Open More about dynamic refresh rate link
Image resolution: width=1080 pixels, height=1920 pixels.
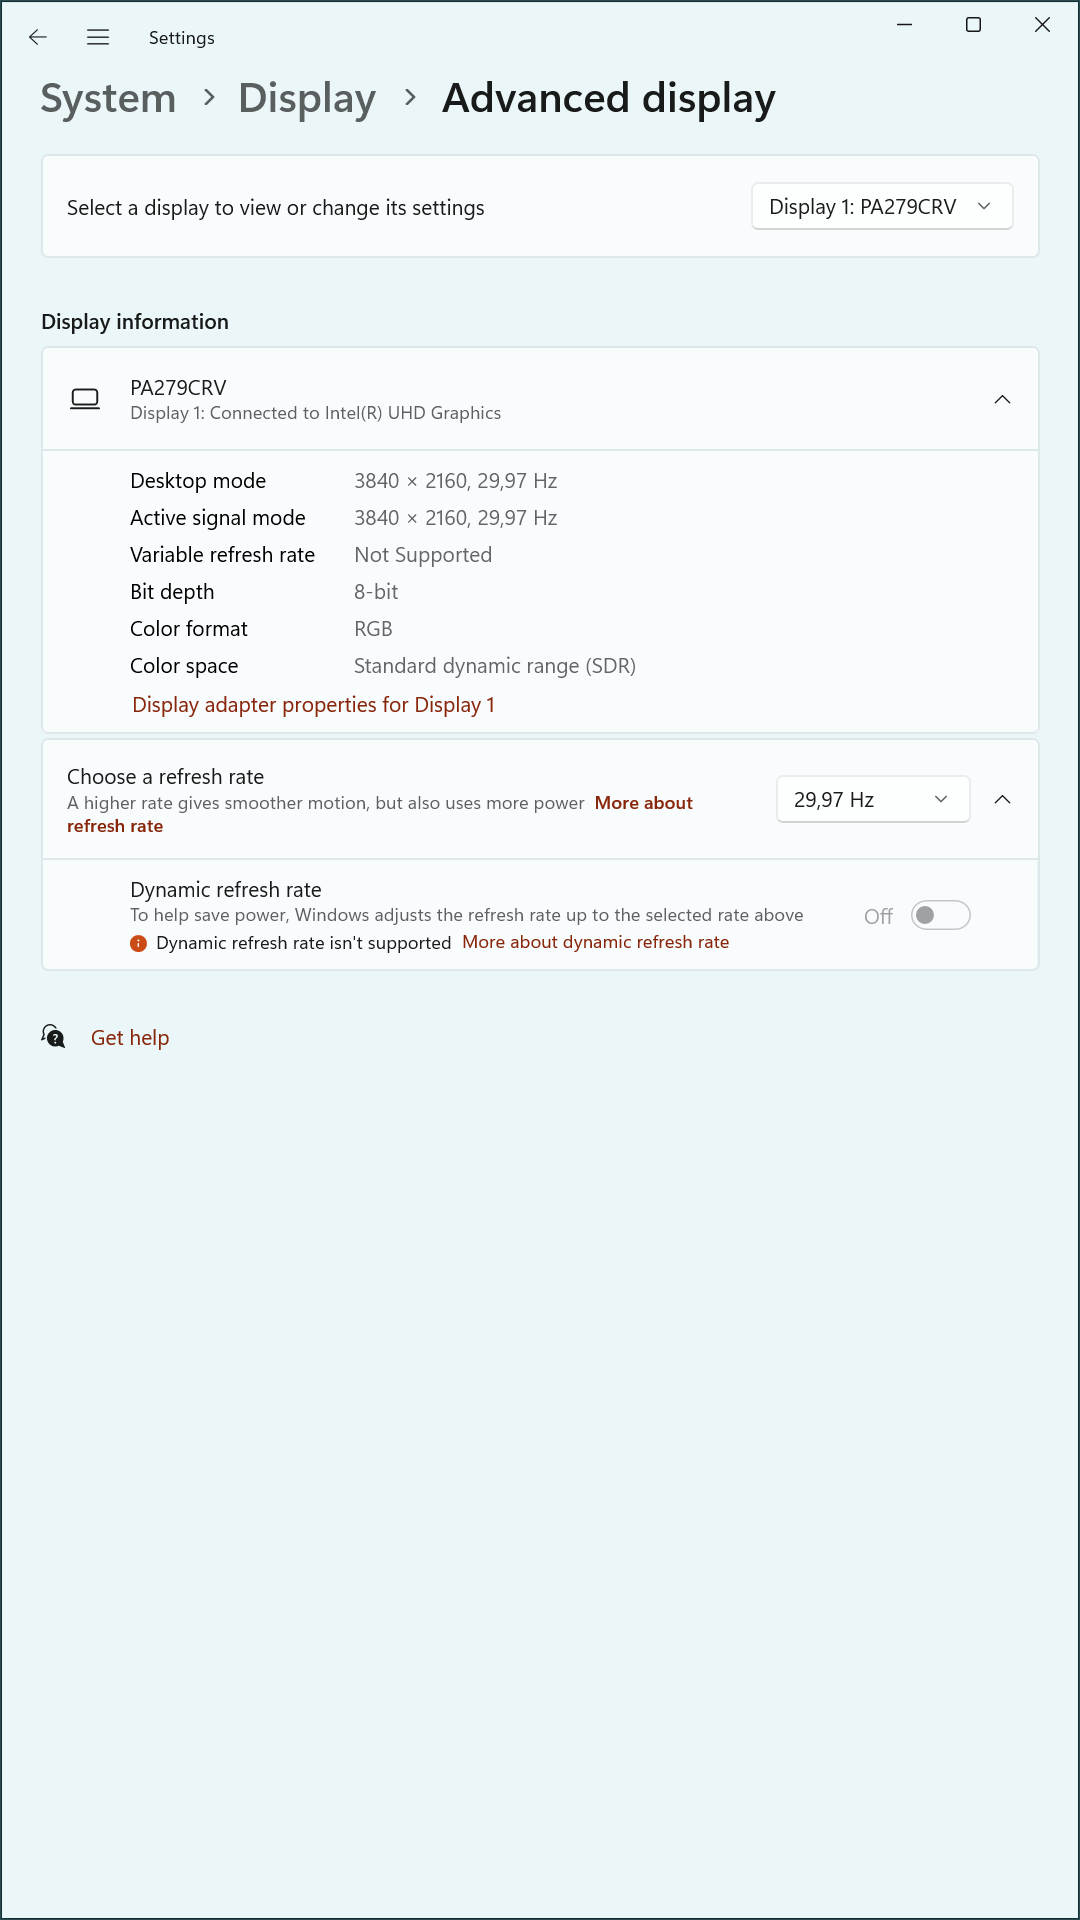596,942
